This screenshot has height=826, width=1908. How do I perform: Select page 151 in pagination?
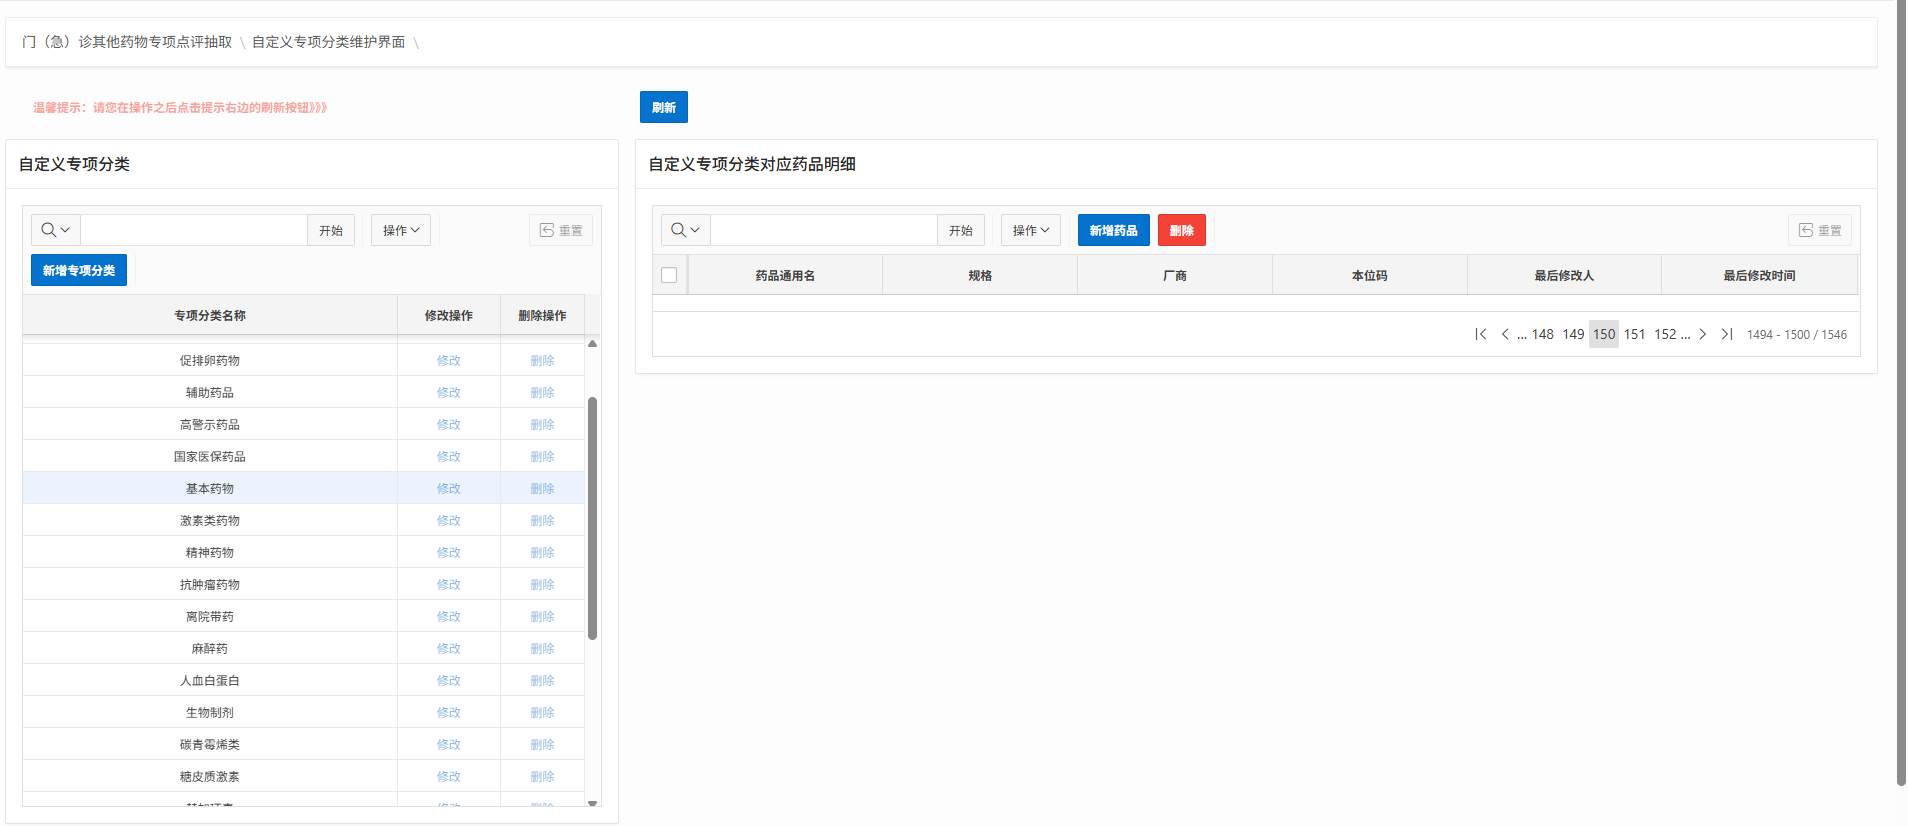click(1634, 334)
